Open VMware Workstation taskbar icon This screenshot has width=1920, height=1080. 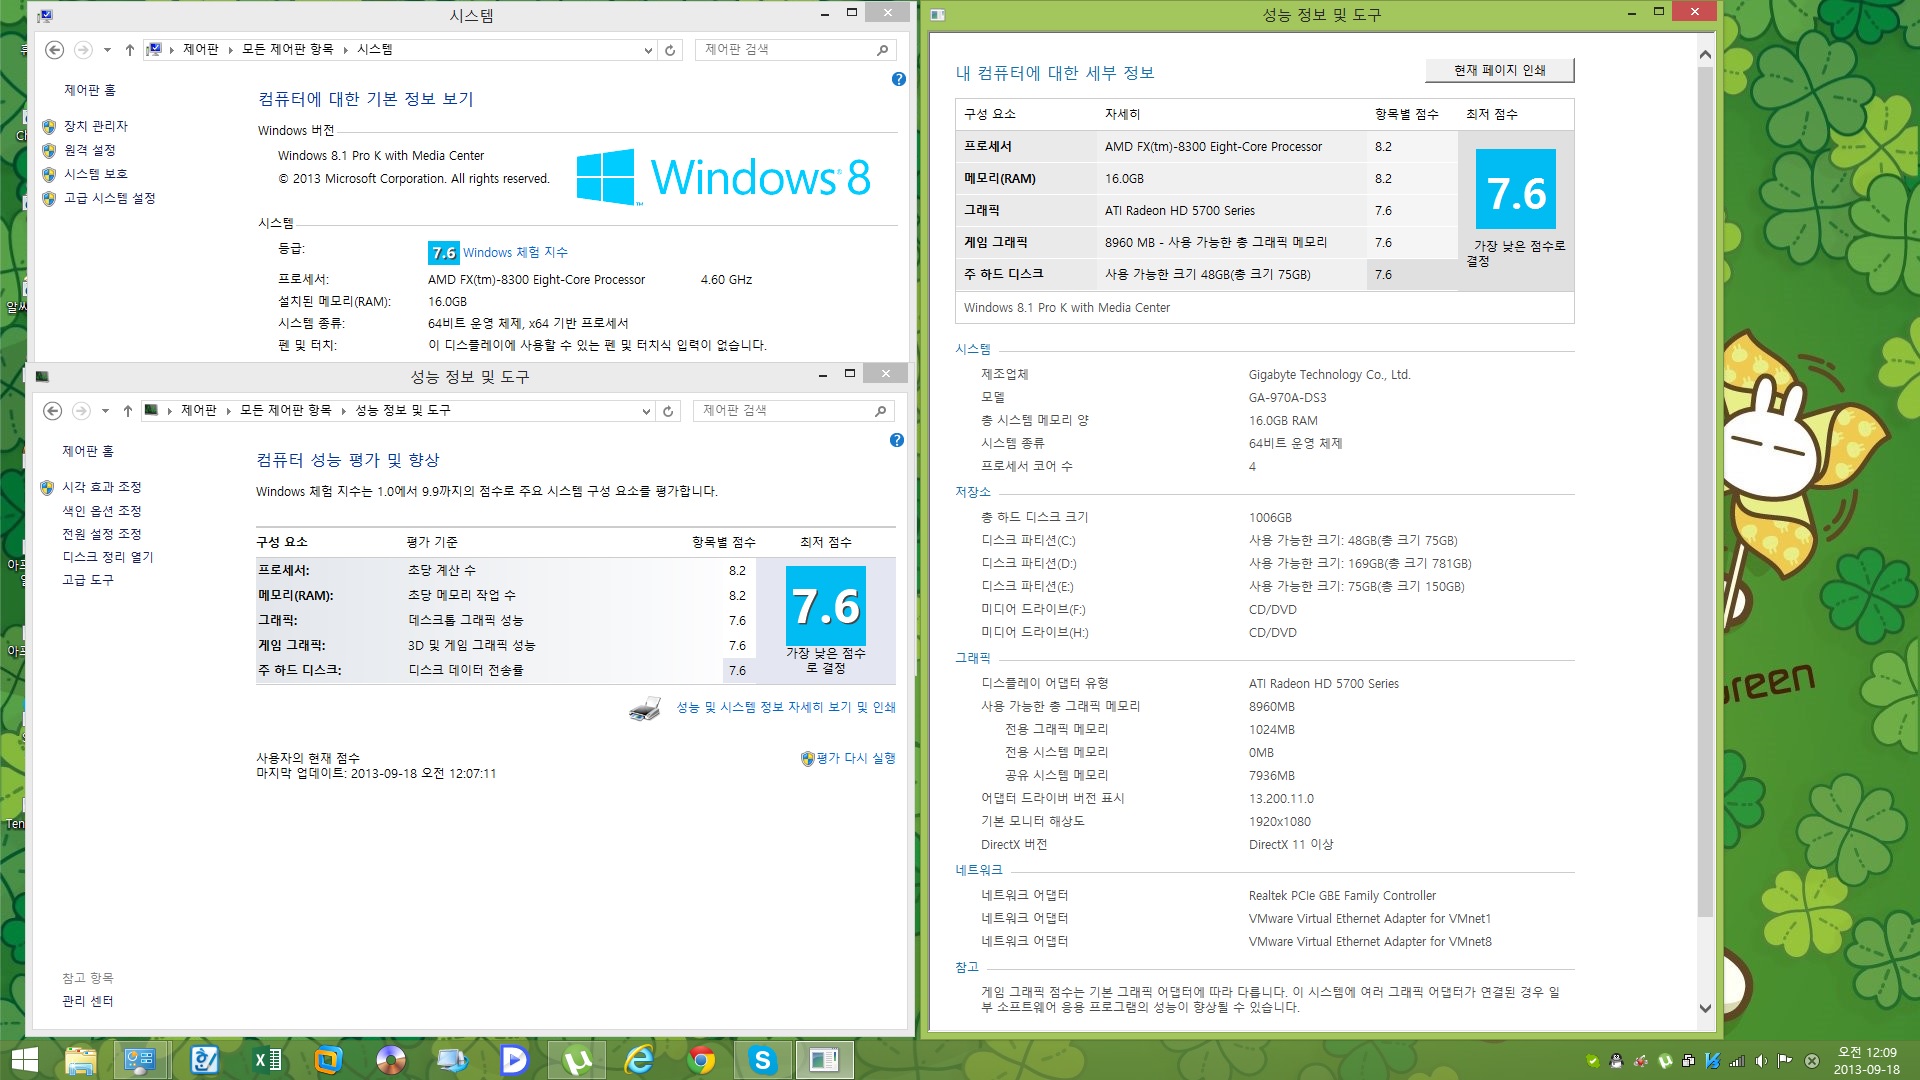[327, 1060]
